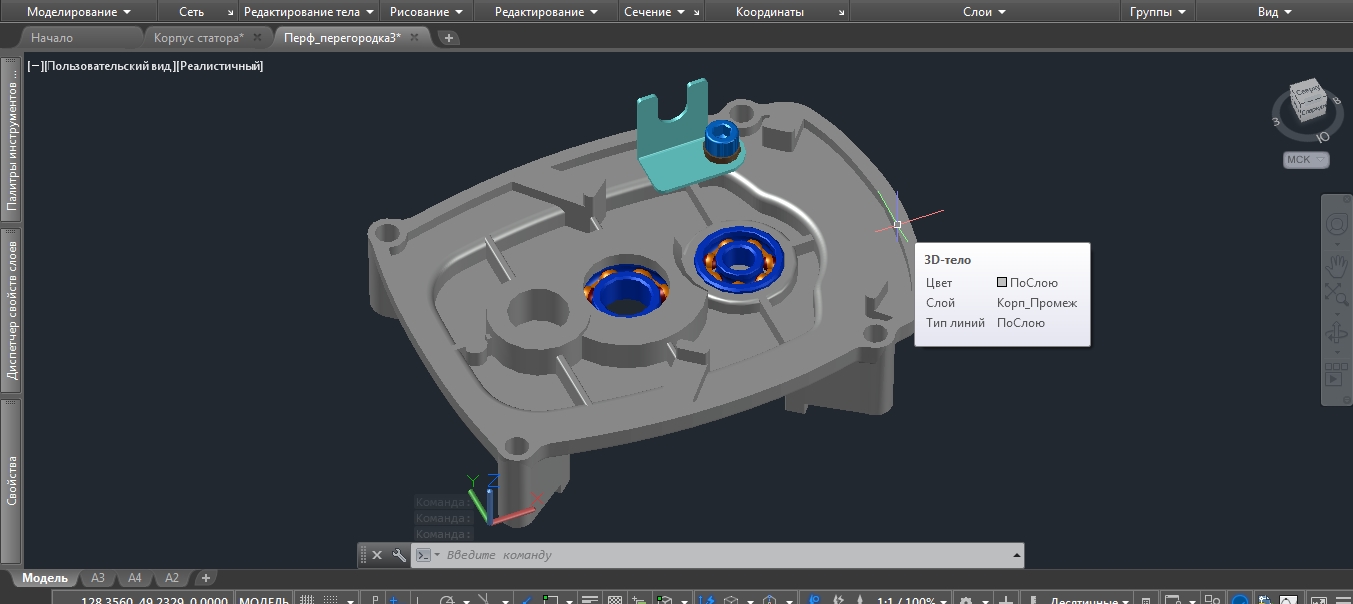Open ShowMotion in the navigation bar
Image resolution: width=1353 pixels, height=604 pixels.
1336,375
